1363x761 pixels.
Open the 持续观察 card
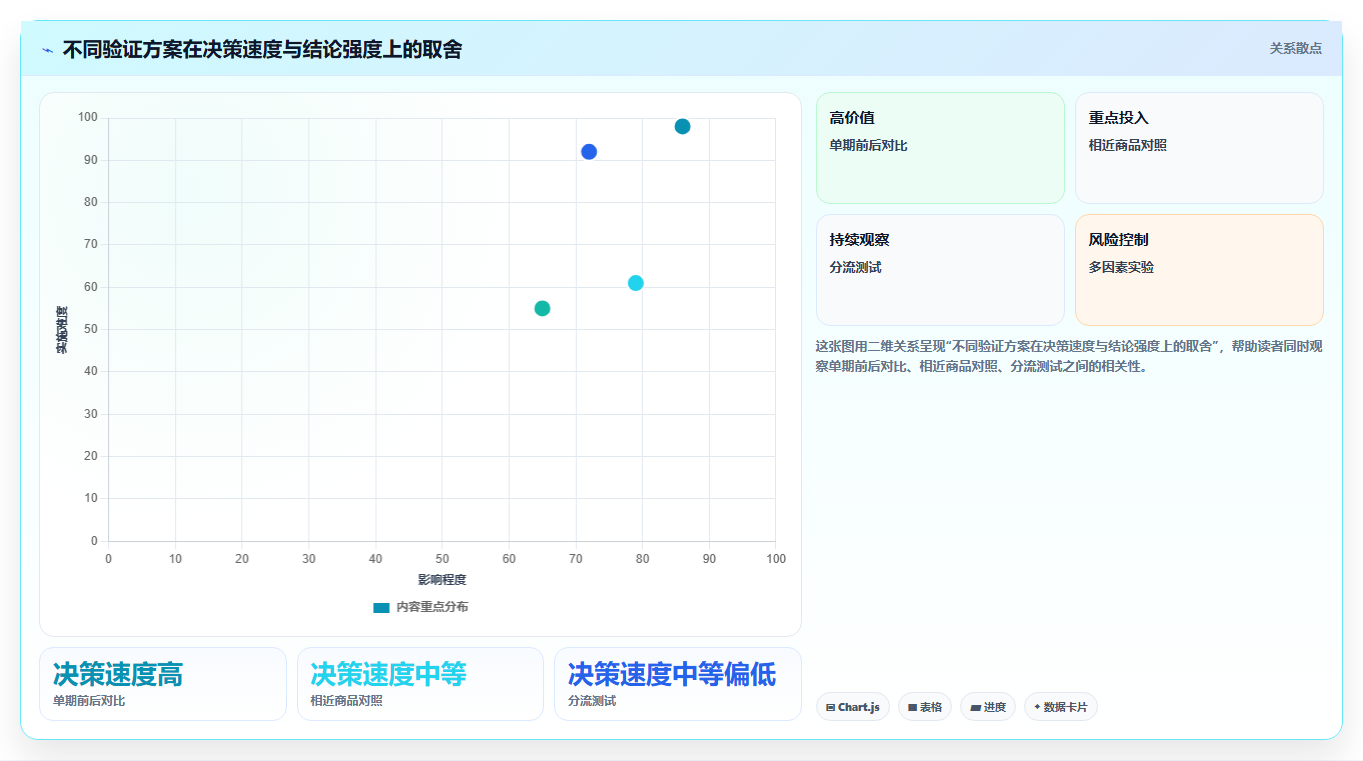pyautogui.click(x=940, y=270)
